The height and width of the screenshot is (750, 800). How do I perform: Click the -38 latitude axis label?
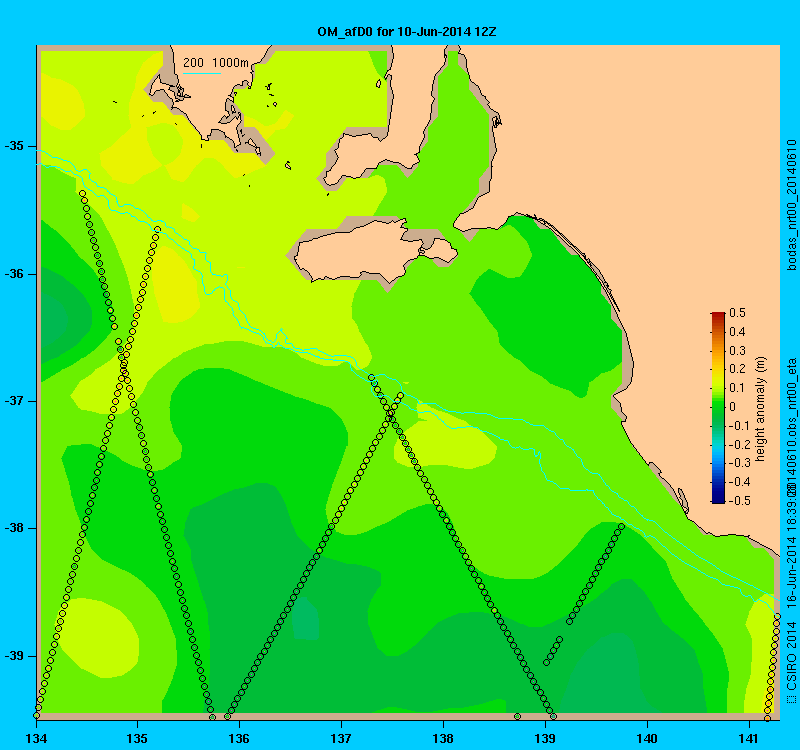[14, 528]
